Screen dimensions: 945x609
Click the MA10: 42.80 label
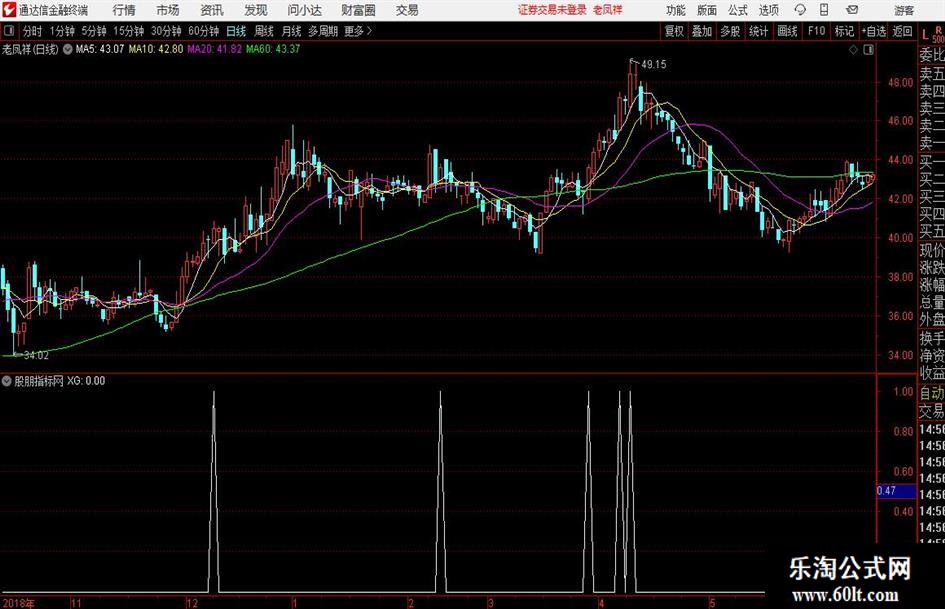coord(155,49)
